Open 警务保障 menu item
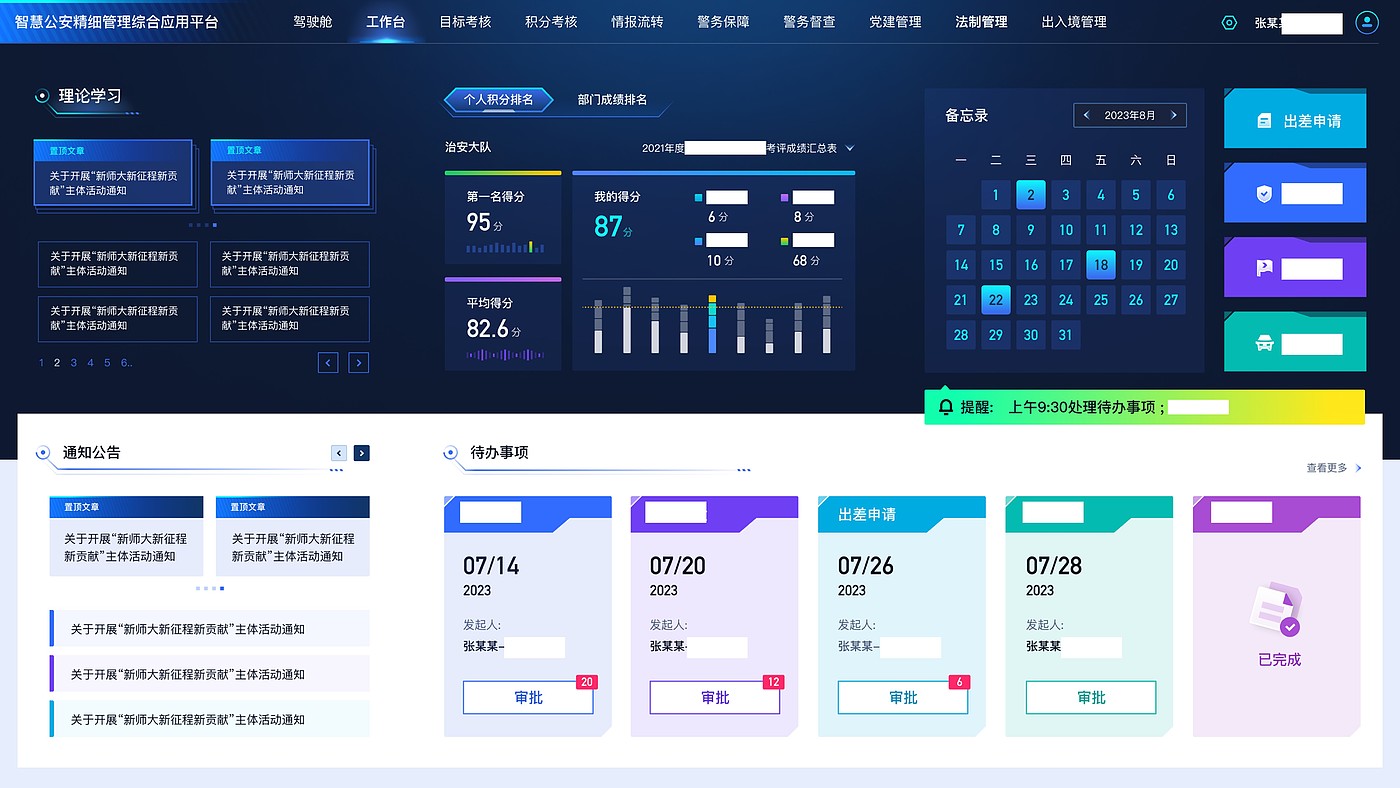 723,22
